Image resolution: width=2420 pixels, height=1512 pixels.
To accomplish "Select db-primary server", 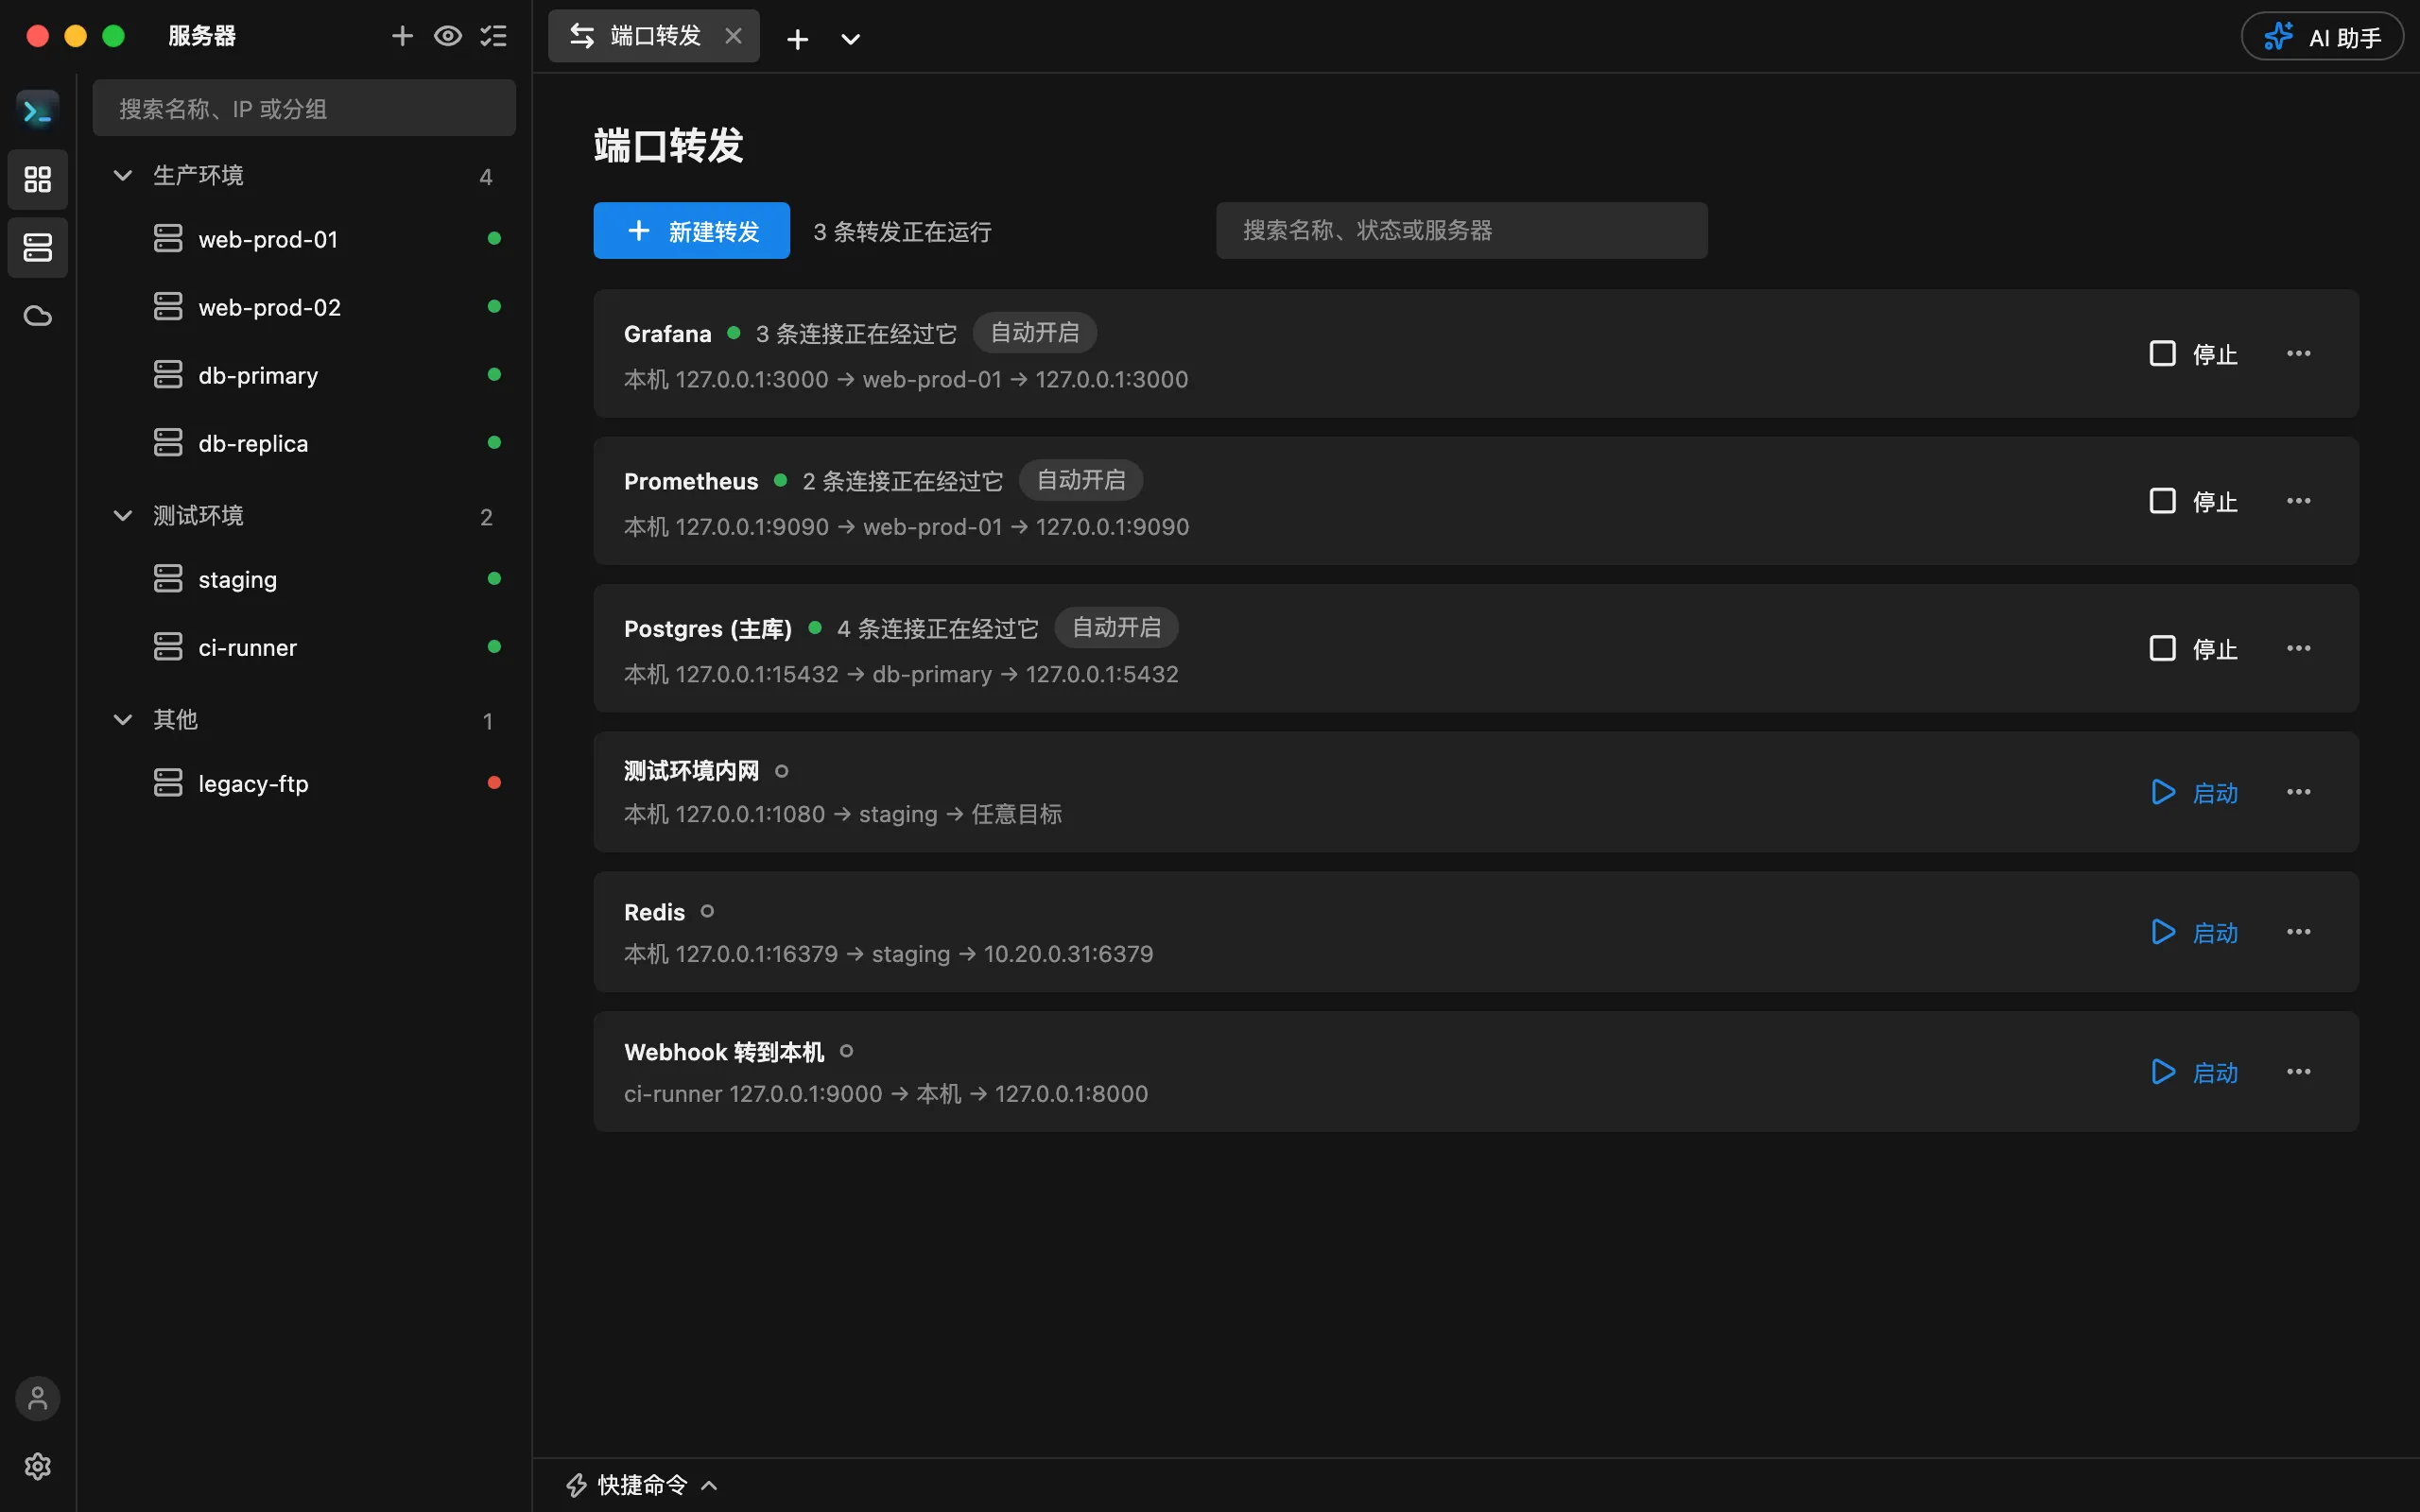I will coord(304,375).
